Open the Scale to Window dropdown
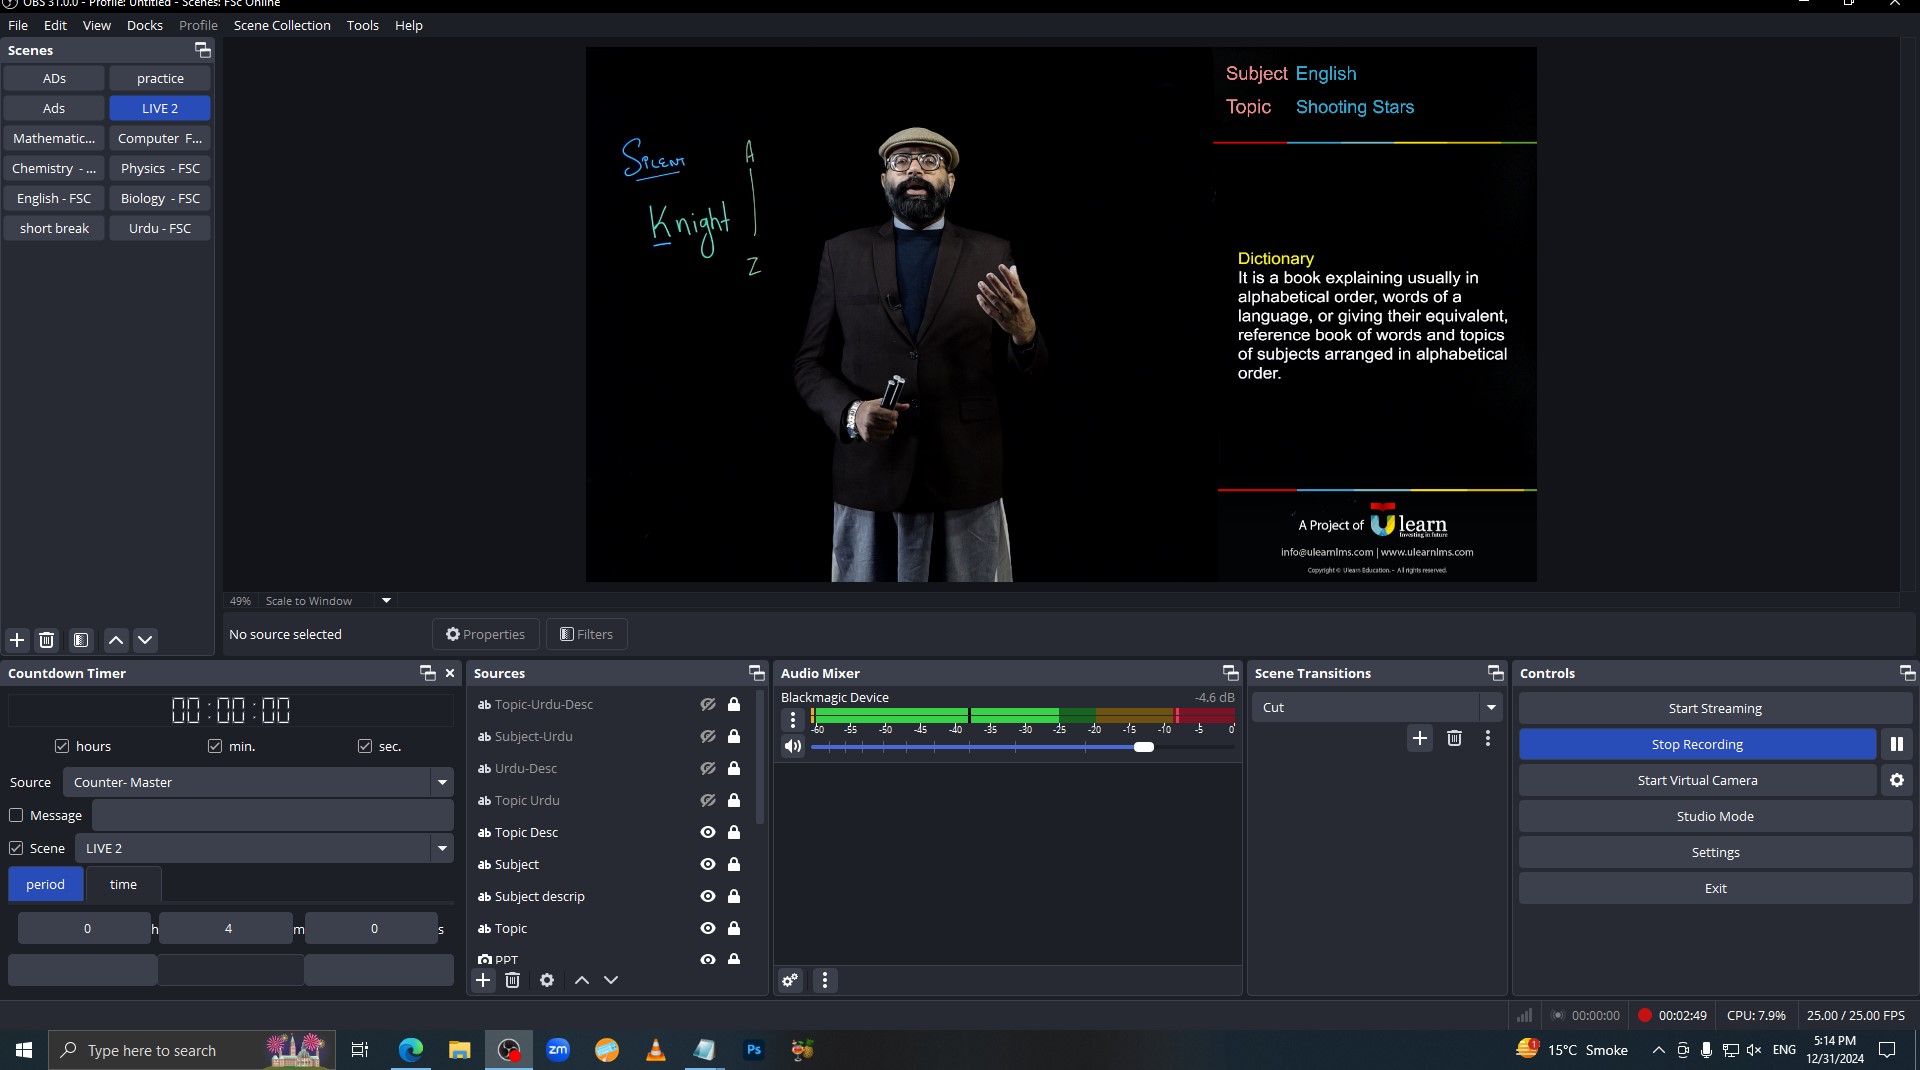Screen dimensions: 1920x1070 coord(386,601)
